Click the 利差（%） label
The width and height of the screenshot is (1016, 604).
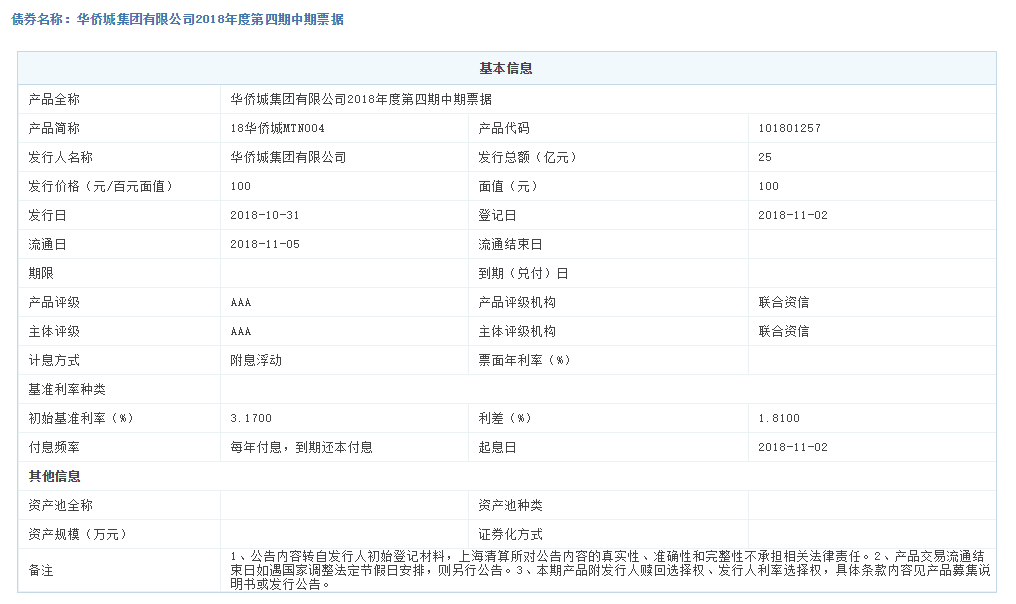[505, 419]
